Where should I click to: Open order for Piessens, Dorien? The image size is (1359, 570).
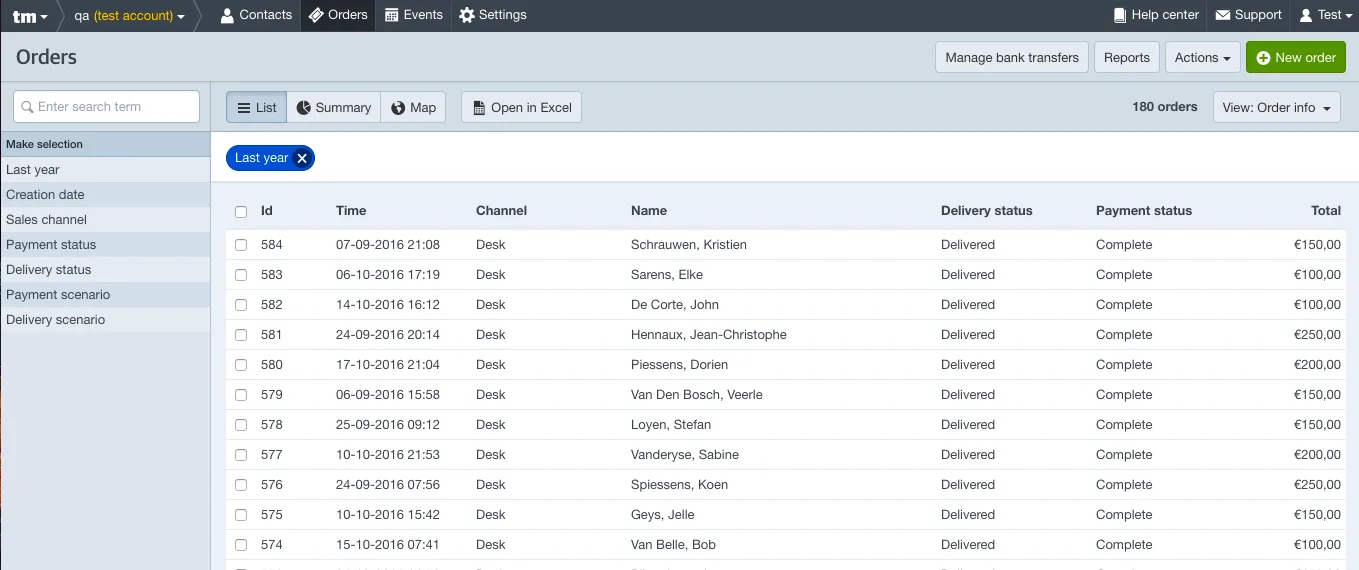pos(679,365)
